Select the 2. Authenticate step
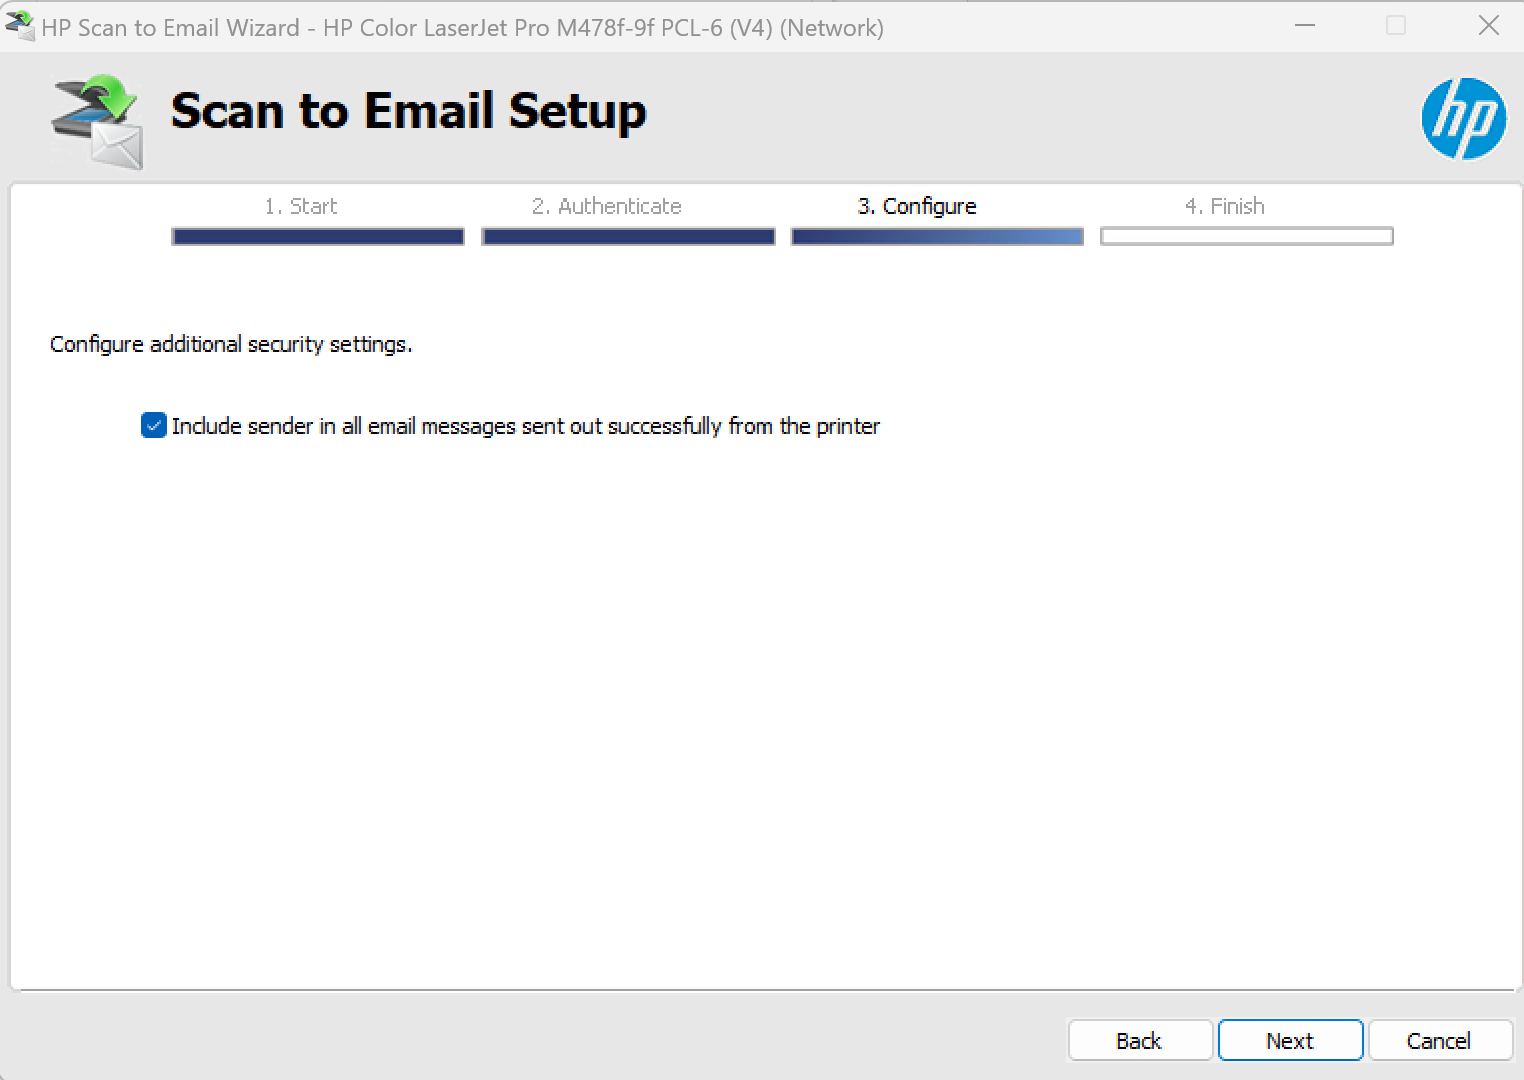 pyautogui.click(x=606, y=206)
